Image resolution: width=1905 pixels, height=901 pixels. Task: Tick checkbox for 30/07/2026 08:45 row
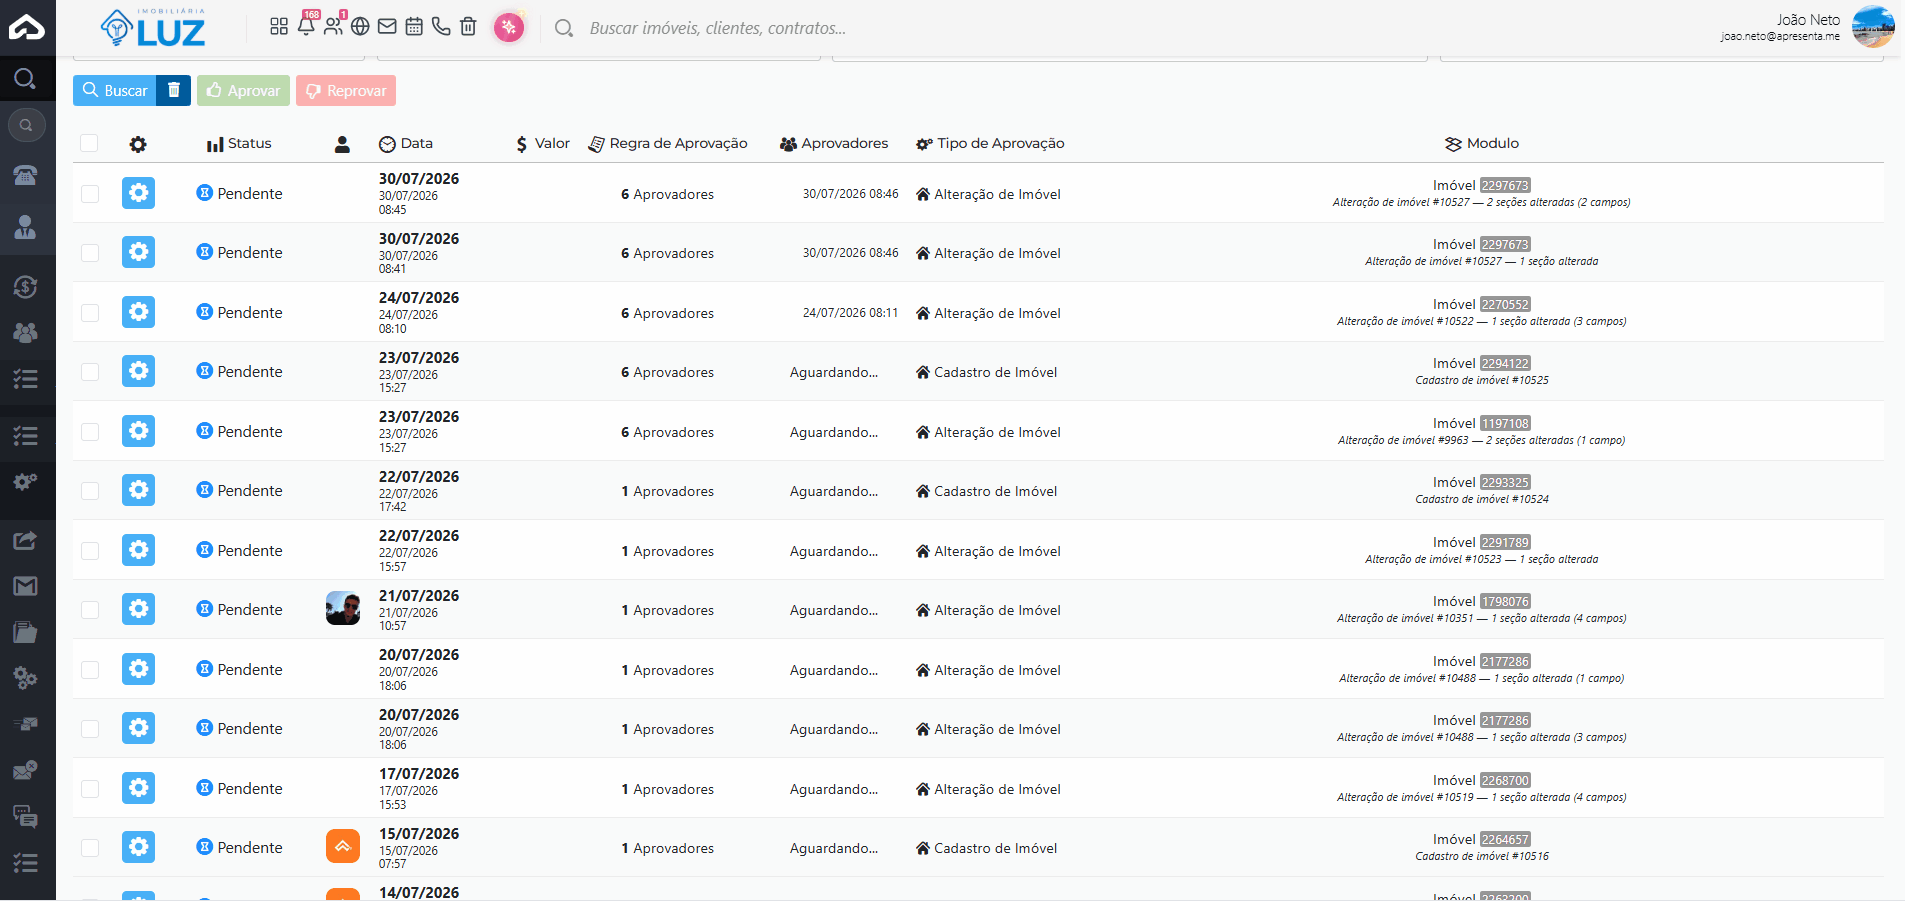click(x=90, y=193)
